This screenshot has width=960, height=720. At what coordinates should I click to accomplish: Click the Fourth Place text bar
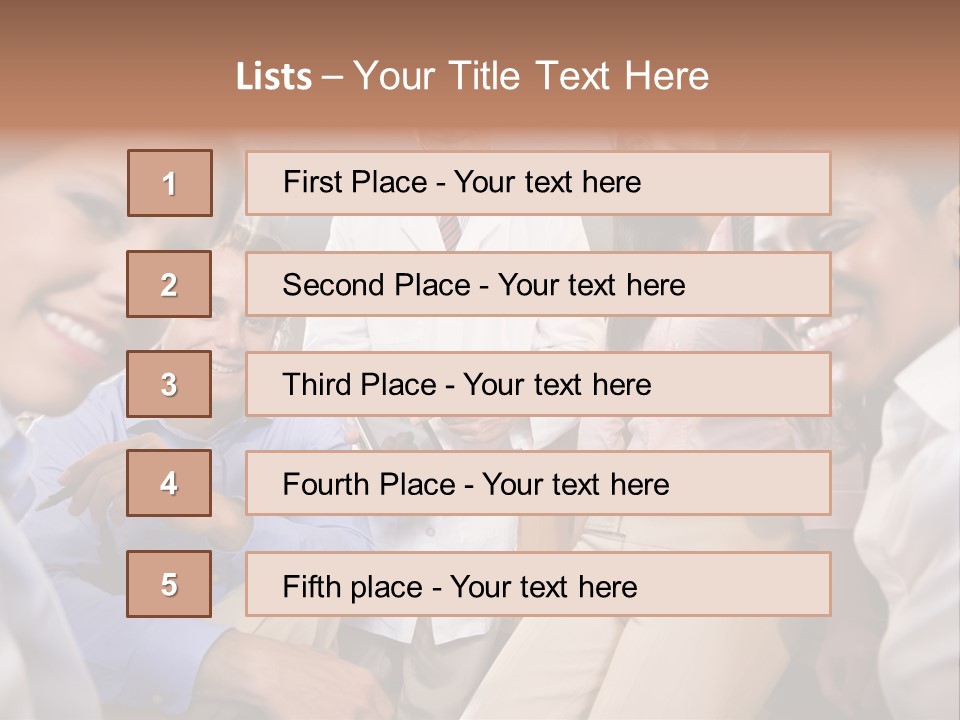coord(538,484)
